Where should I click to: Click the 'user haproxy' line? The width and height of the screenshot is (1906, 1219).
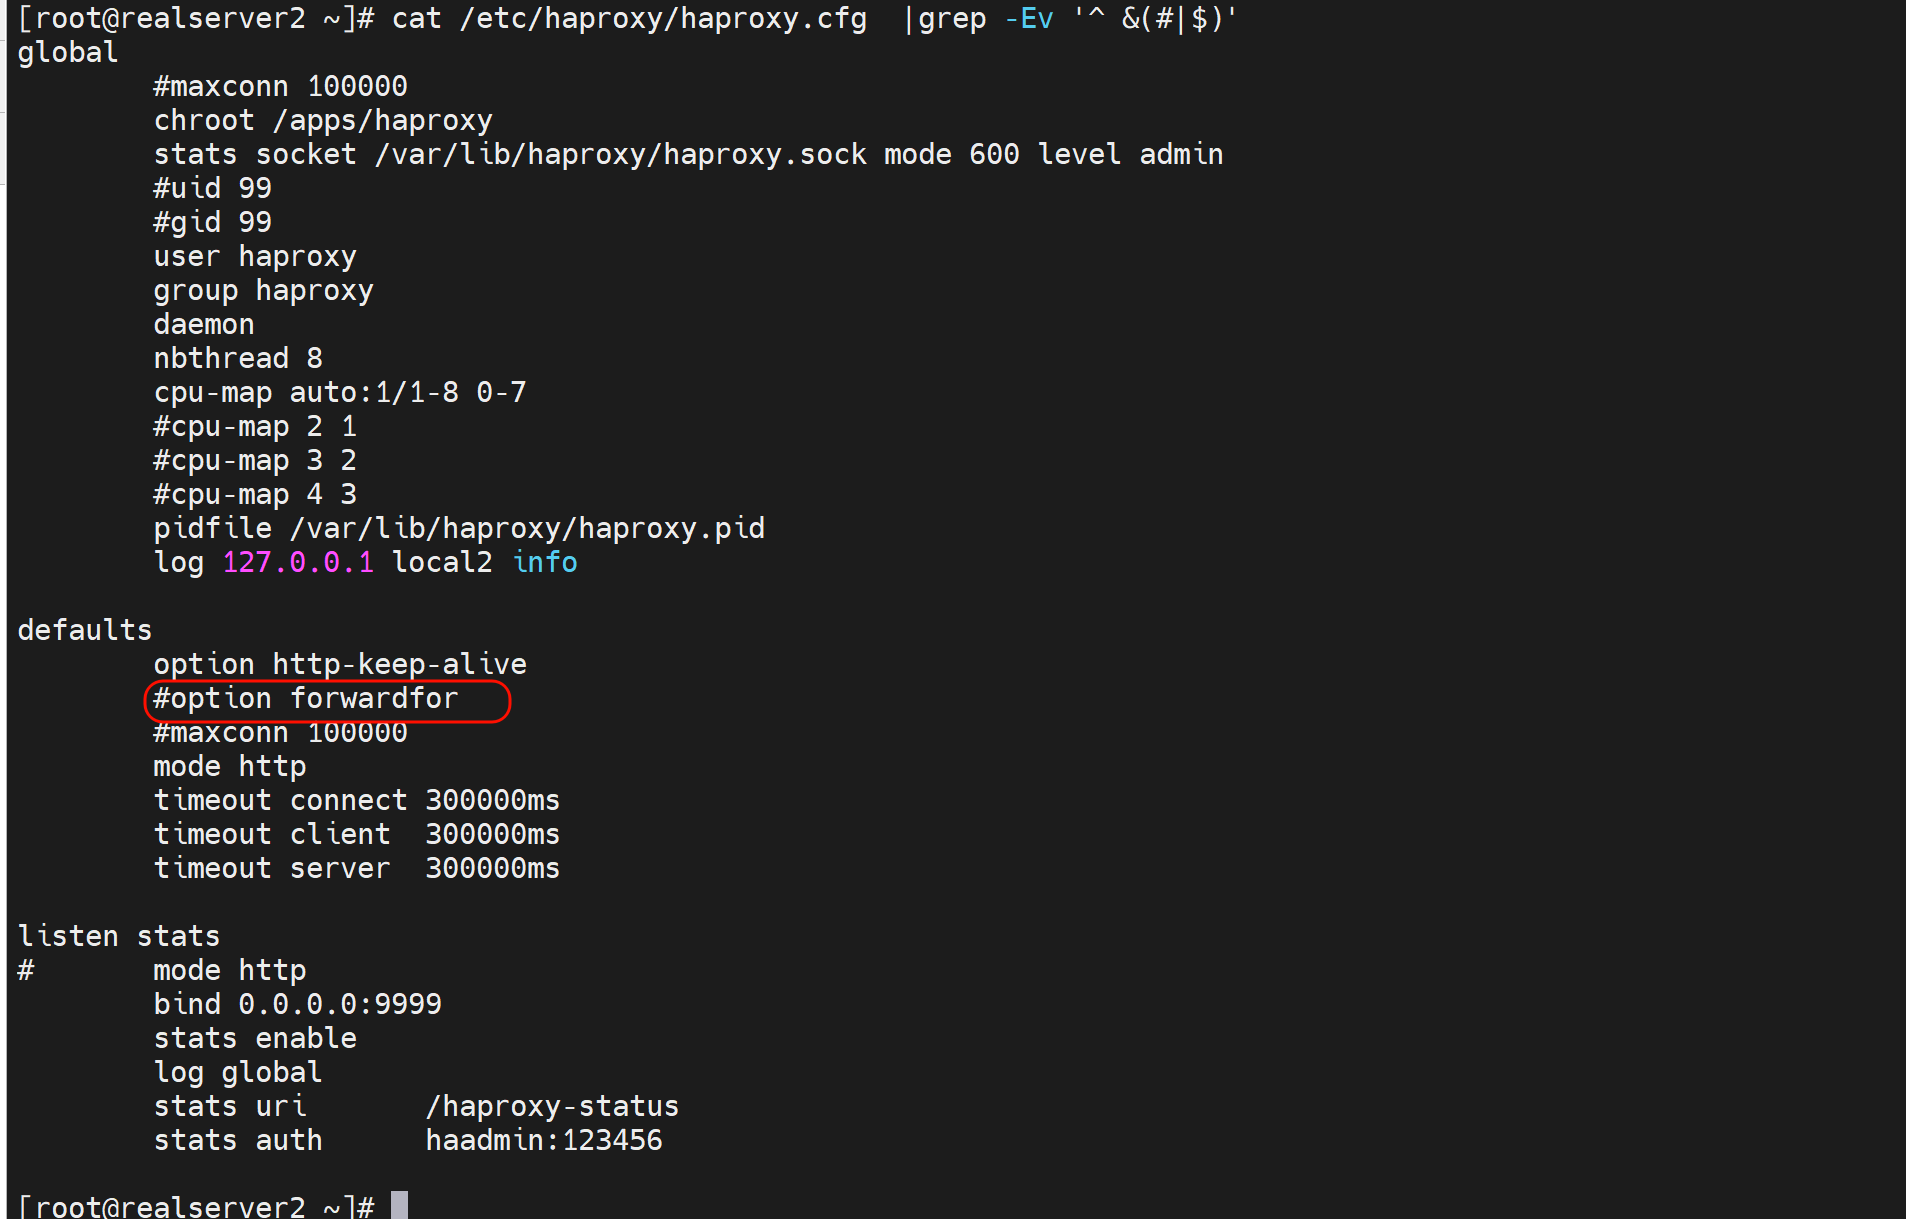click(x=255, y=257)
